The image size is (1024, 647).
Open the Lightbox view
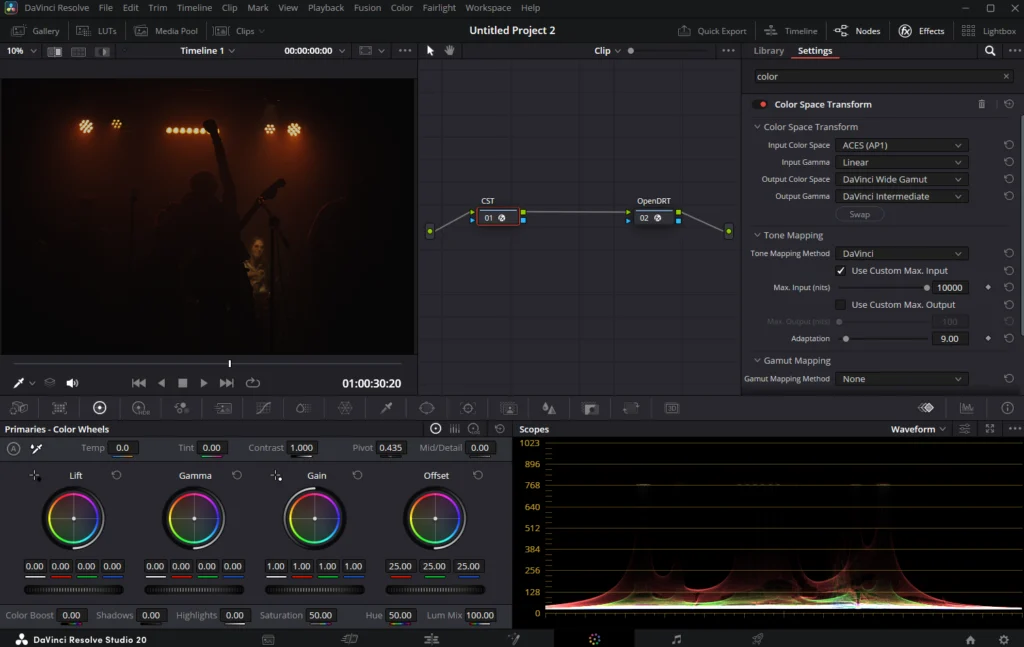pos(989,31)
